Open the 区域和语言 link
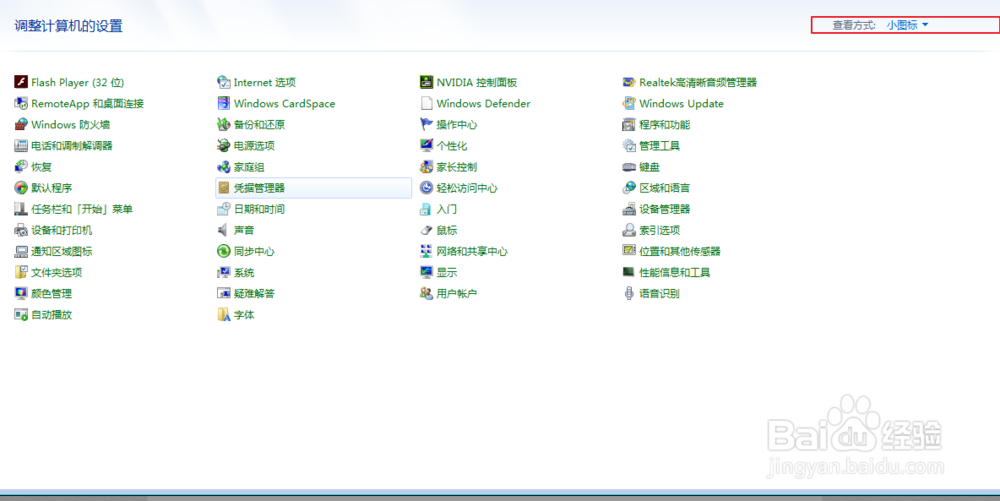Image resolution: width=1000 pixels, height=501 pixels. pos(665,188)
